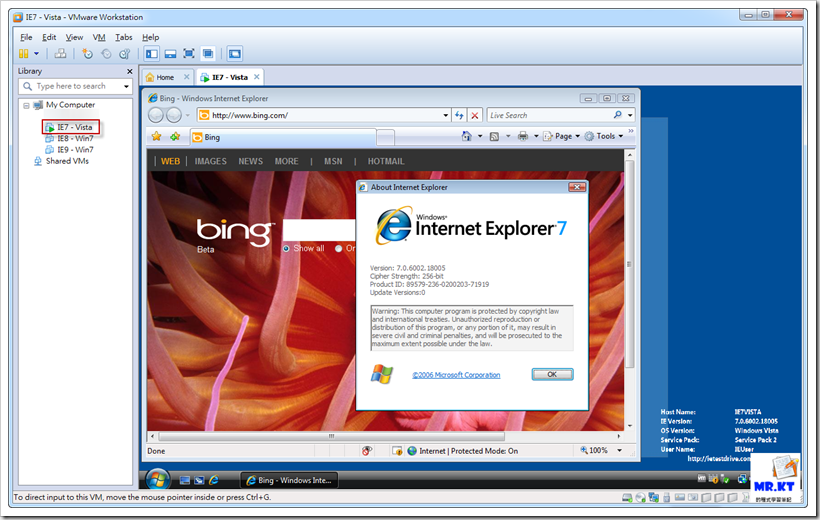Open the Favorites Center star icon

click(x=156, y=137)
